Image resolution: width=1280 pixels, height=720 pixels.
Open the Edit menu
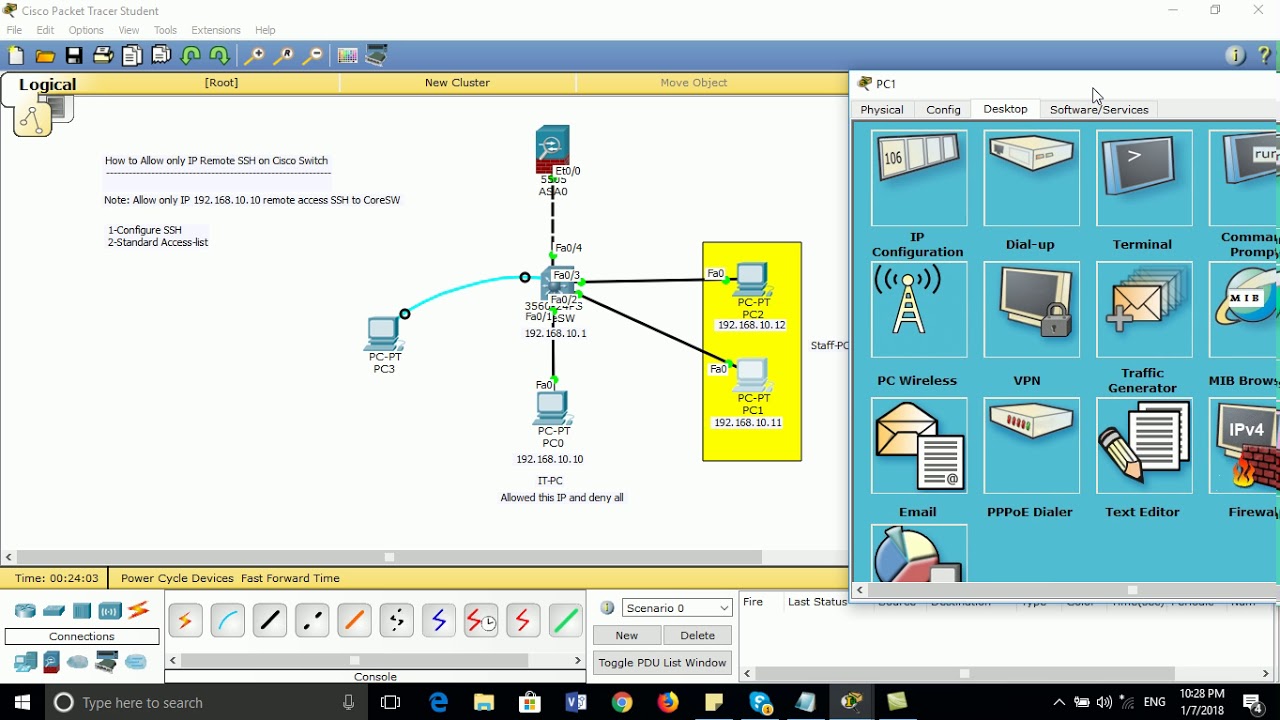point(45,30)
